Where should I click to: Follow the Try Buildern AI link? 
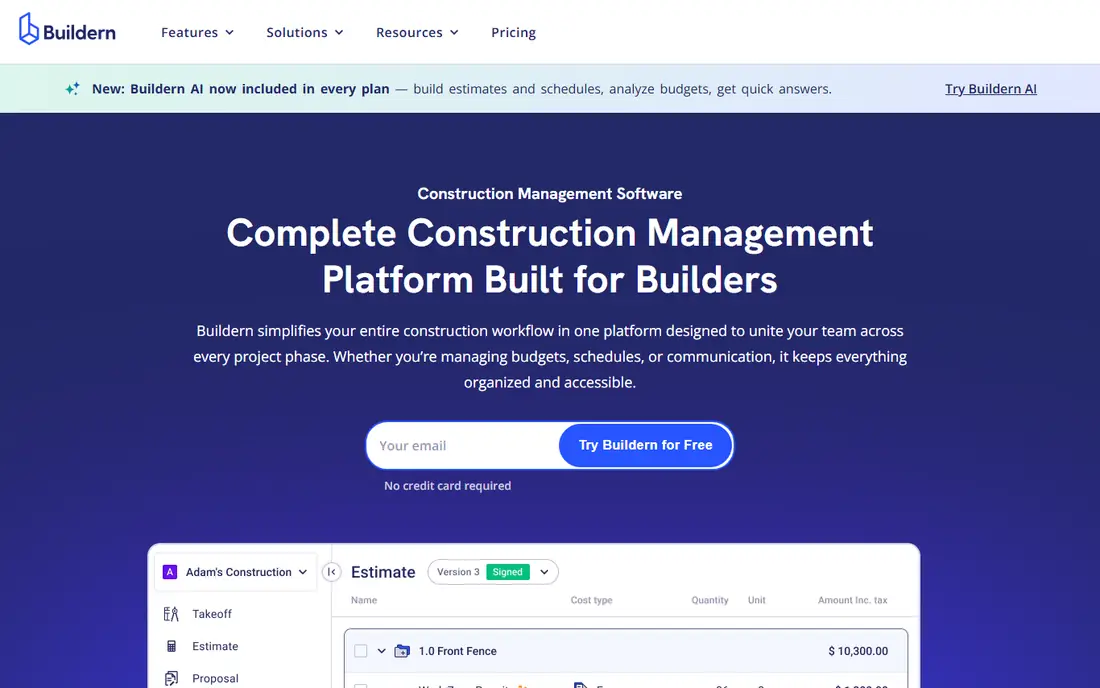pos(991,89)
